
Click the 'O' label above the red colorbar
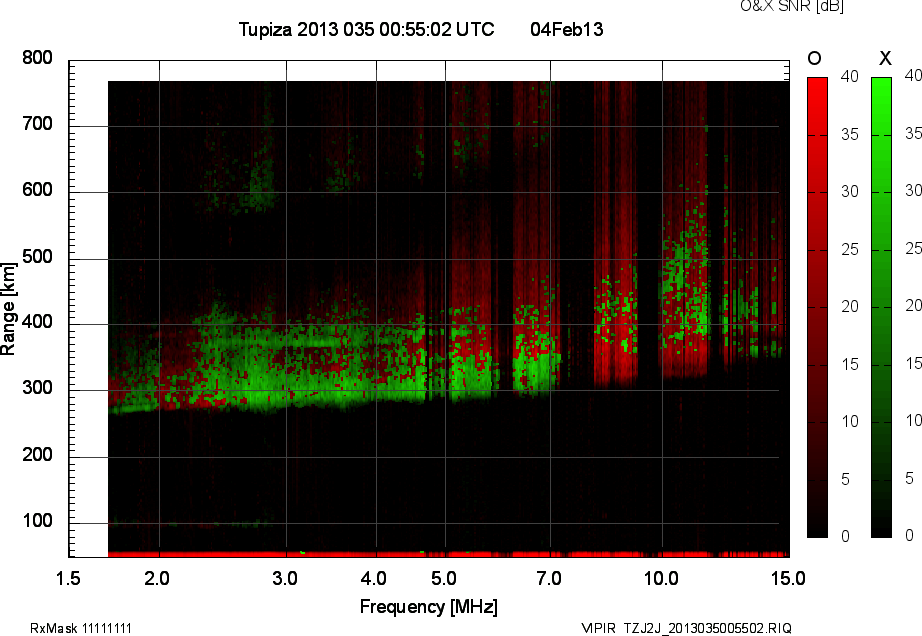coord(815,59)
